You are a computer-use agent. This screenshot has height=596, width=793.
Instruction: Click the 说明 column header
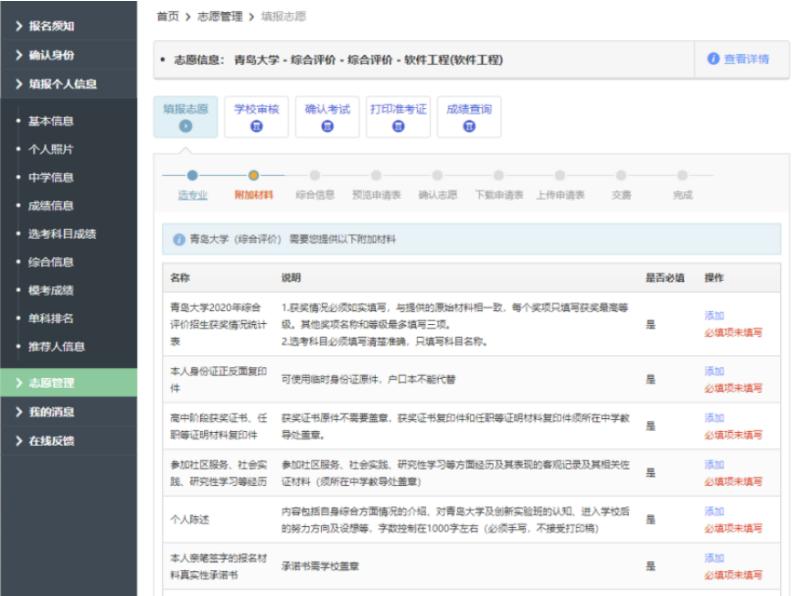click(x=291, y=278)
